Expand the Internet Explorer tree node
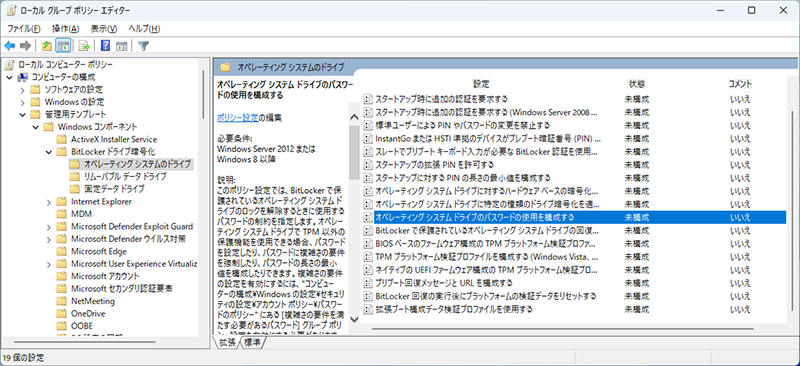 click(x=48, y=202)
